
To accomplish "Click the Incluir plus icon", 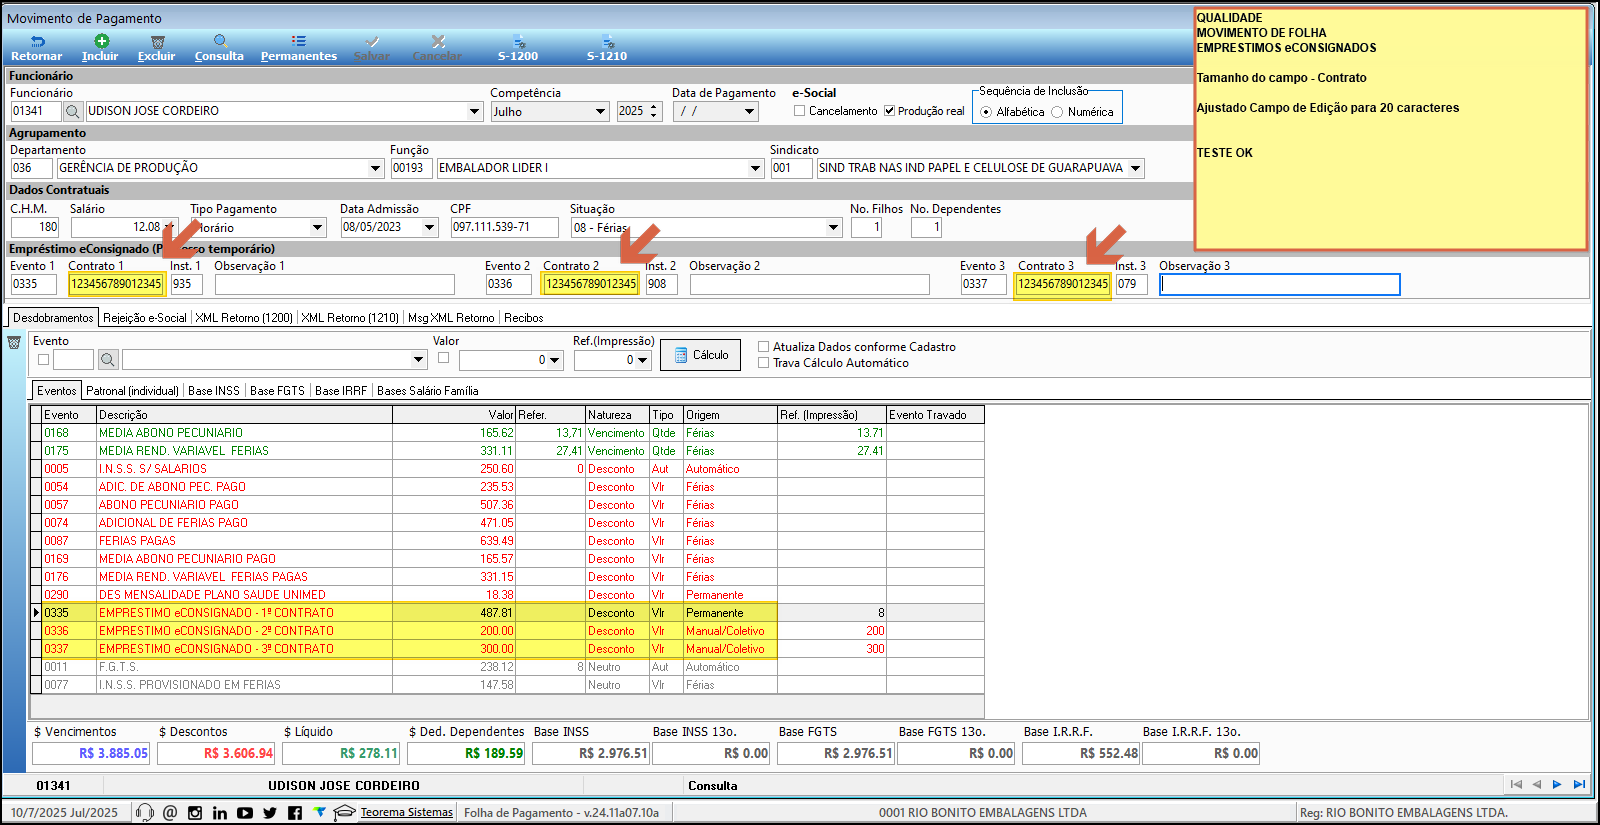I will click(x=101, y=41).
